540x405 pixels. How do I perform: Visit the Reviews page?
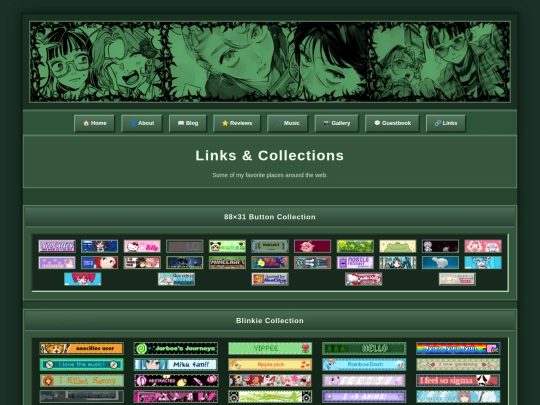coord(237,123)
